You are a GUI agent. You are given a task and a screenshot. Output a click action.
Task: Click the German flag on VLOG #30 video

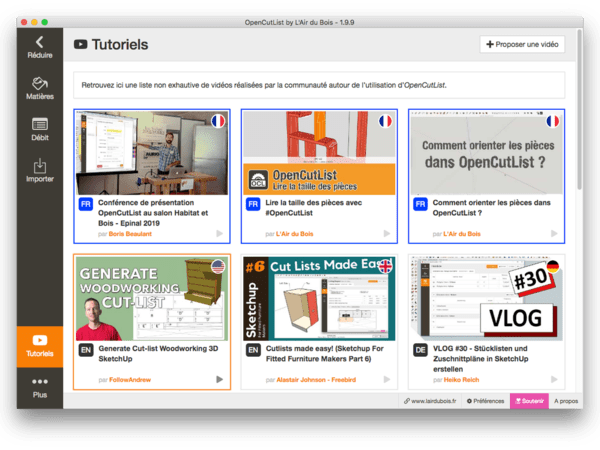coord(553,267)
